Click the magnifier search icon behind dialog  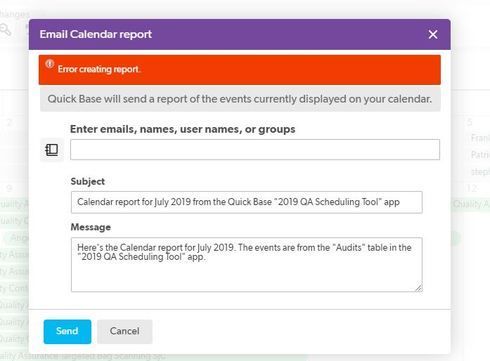(5, 30)
